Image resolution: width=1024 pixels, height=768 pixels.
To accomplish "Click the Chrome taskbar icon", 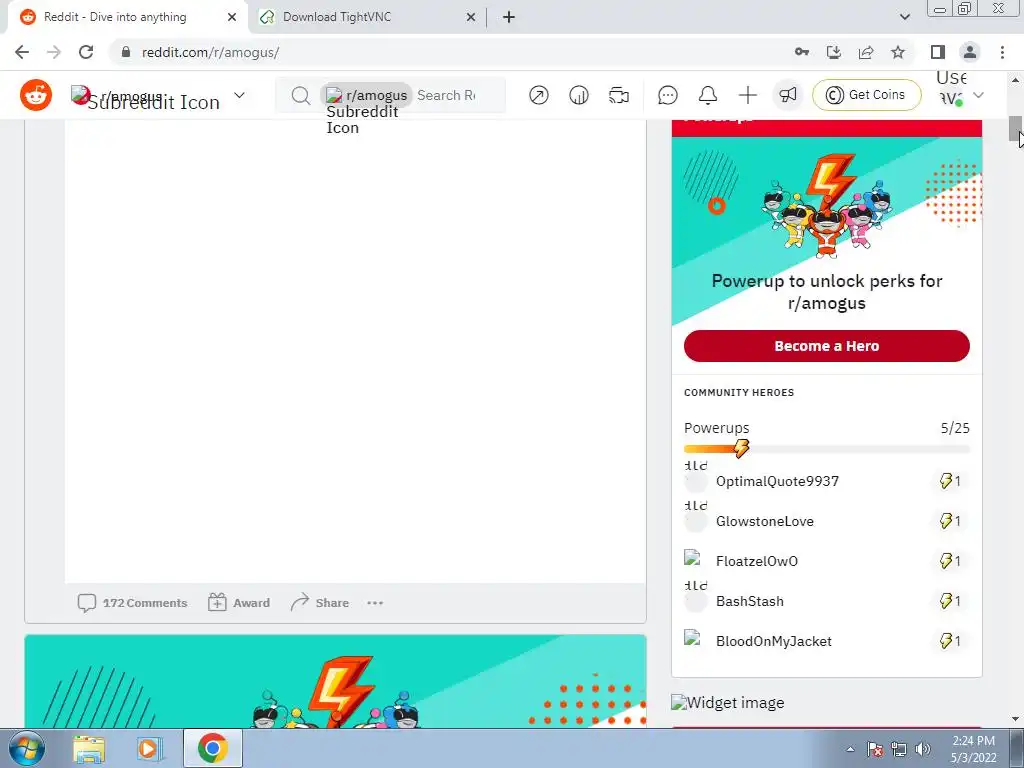I will point(212,748).
